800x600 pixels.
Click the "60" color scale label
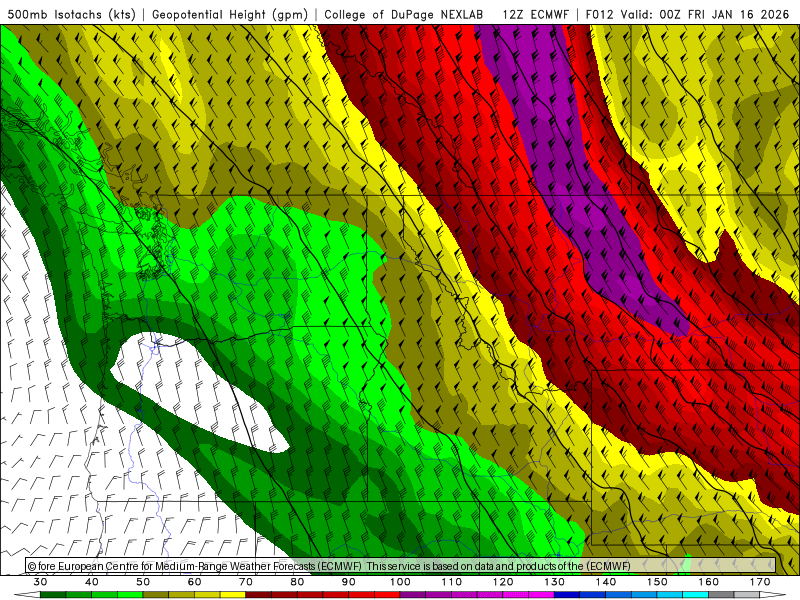click(194, 582)
